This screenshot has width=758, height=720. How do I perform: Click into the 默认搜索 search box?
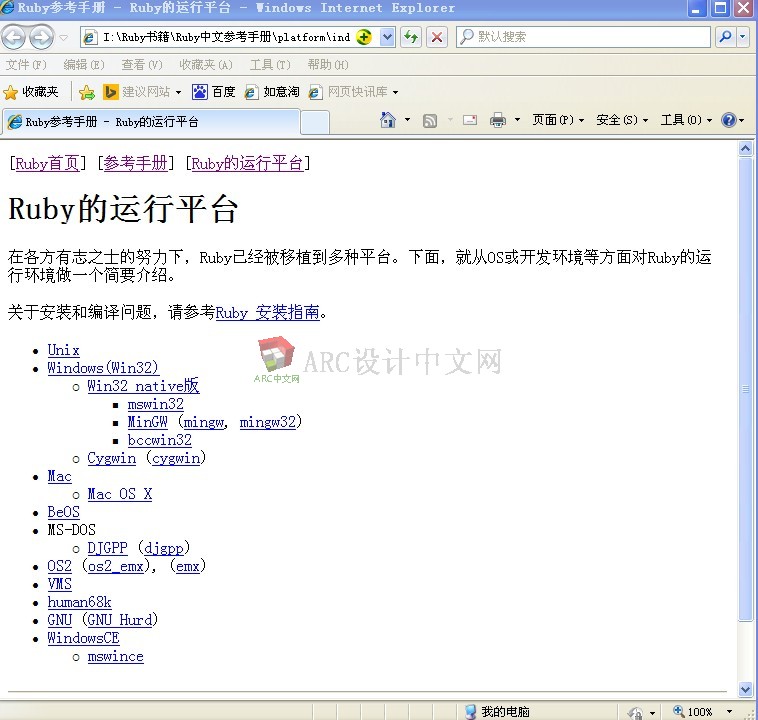click(x=583, y=37)
